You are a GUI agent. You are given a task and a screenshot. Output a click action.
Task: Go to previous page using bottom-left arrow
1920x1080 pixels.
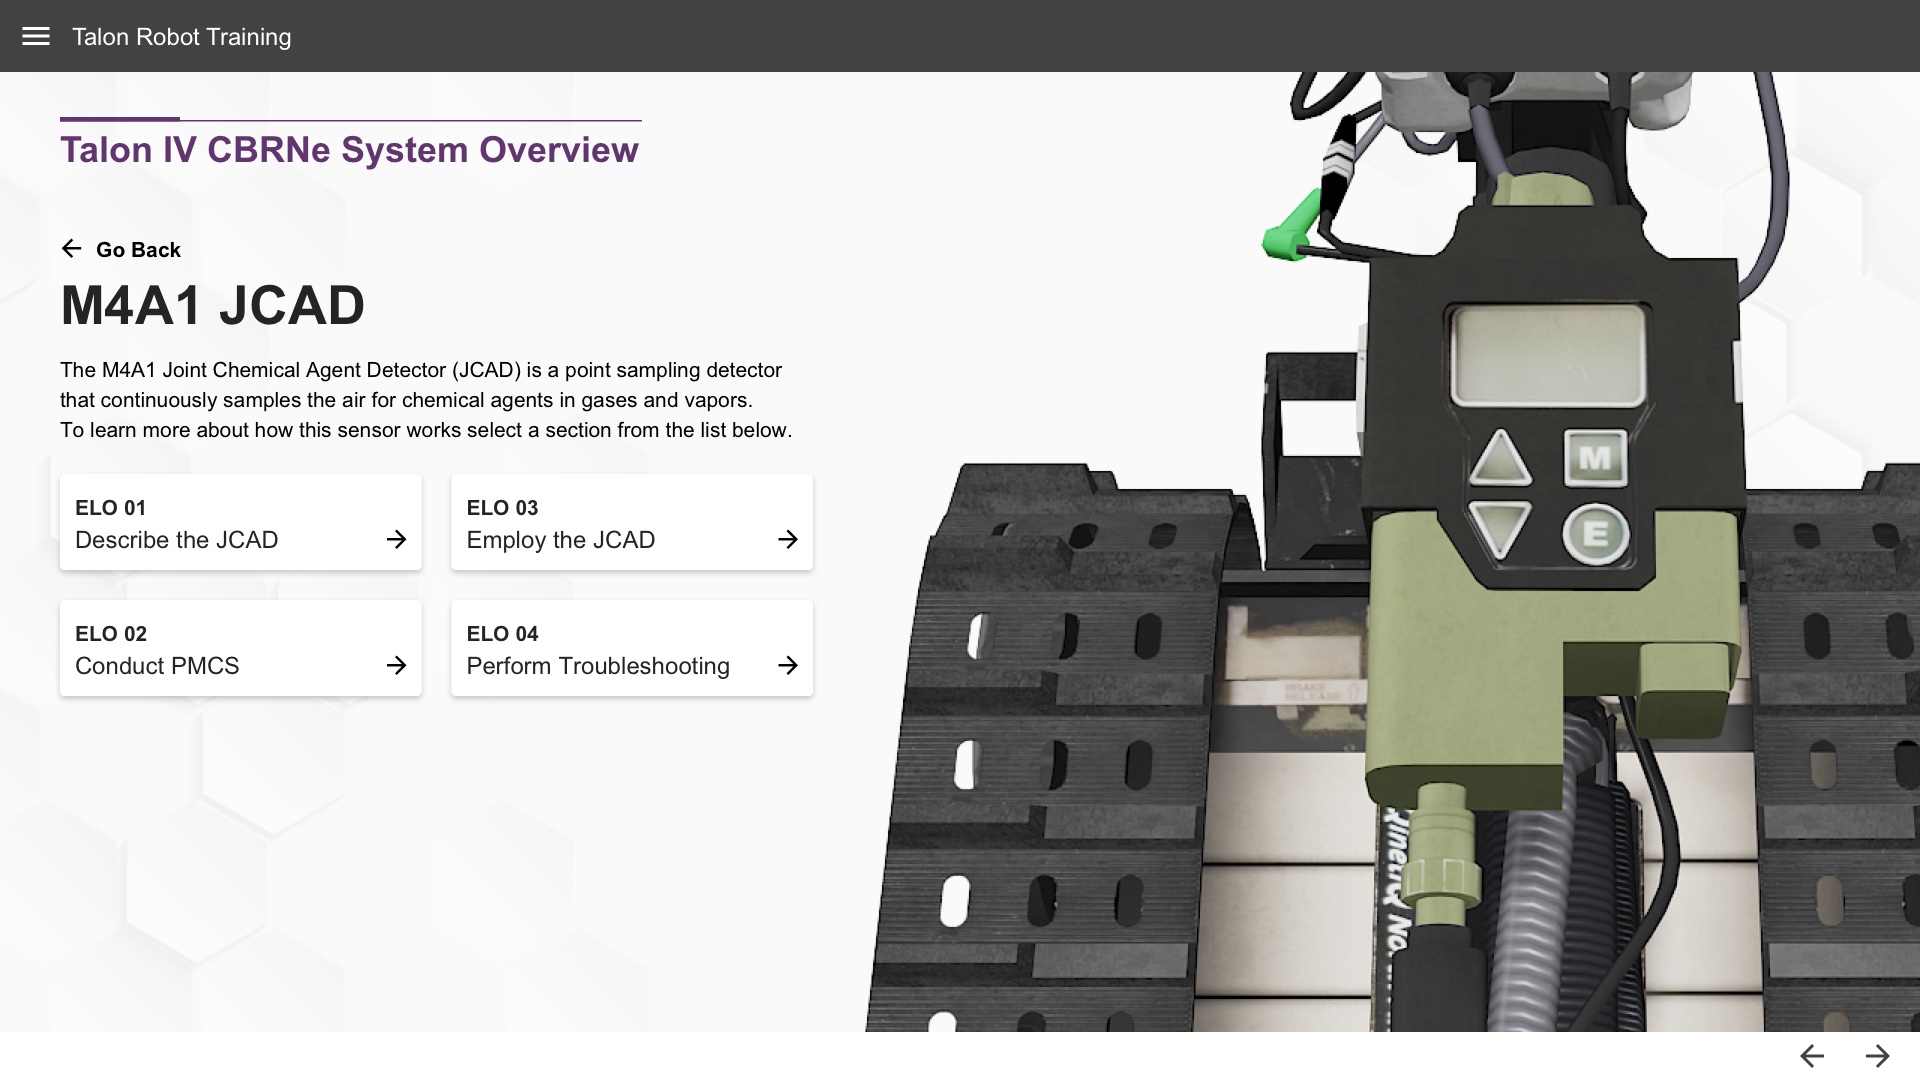(1812, 1056)
